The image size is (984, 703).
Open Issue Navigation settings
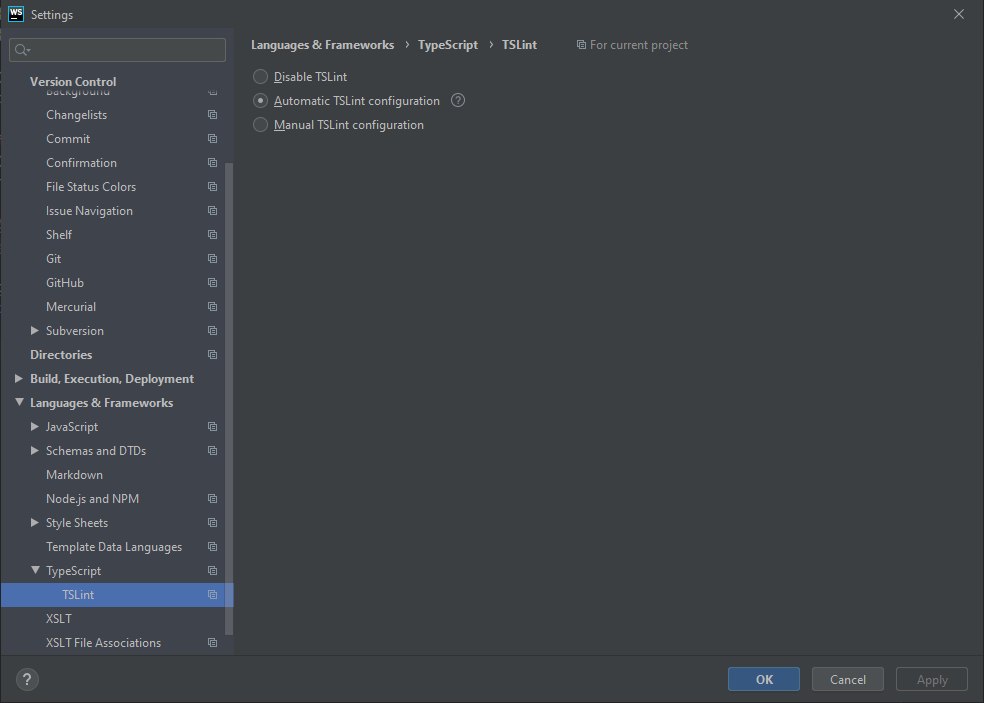(89, 211)
